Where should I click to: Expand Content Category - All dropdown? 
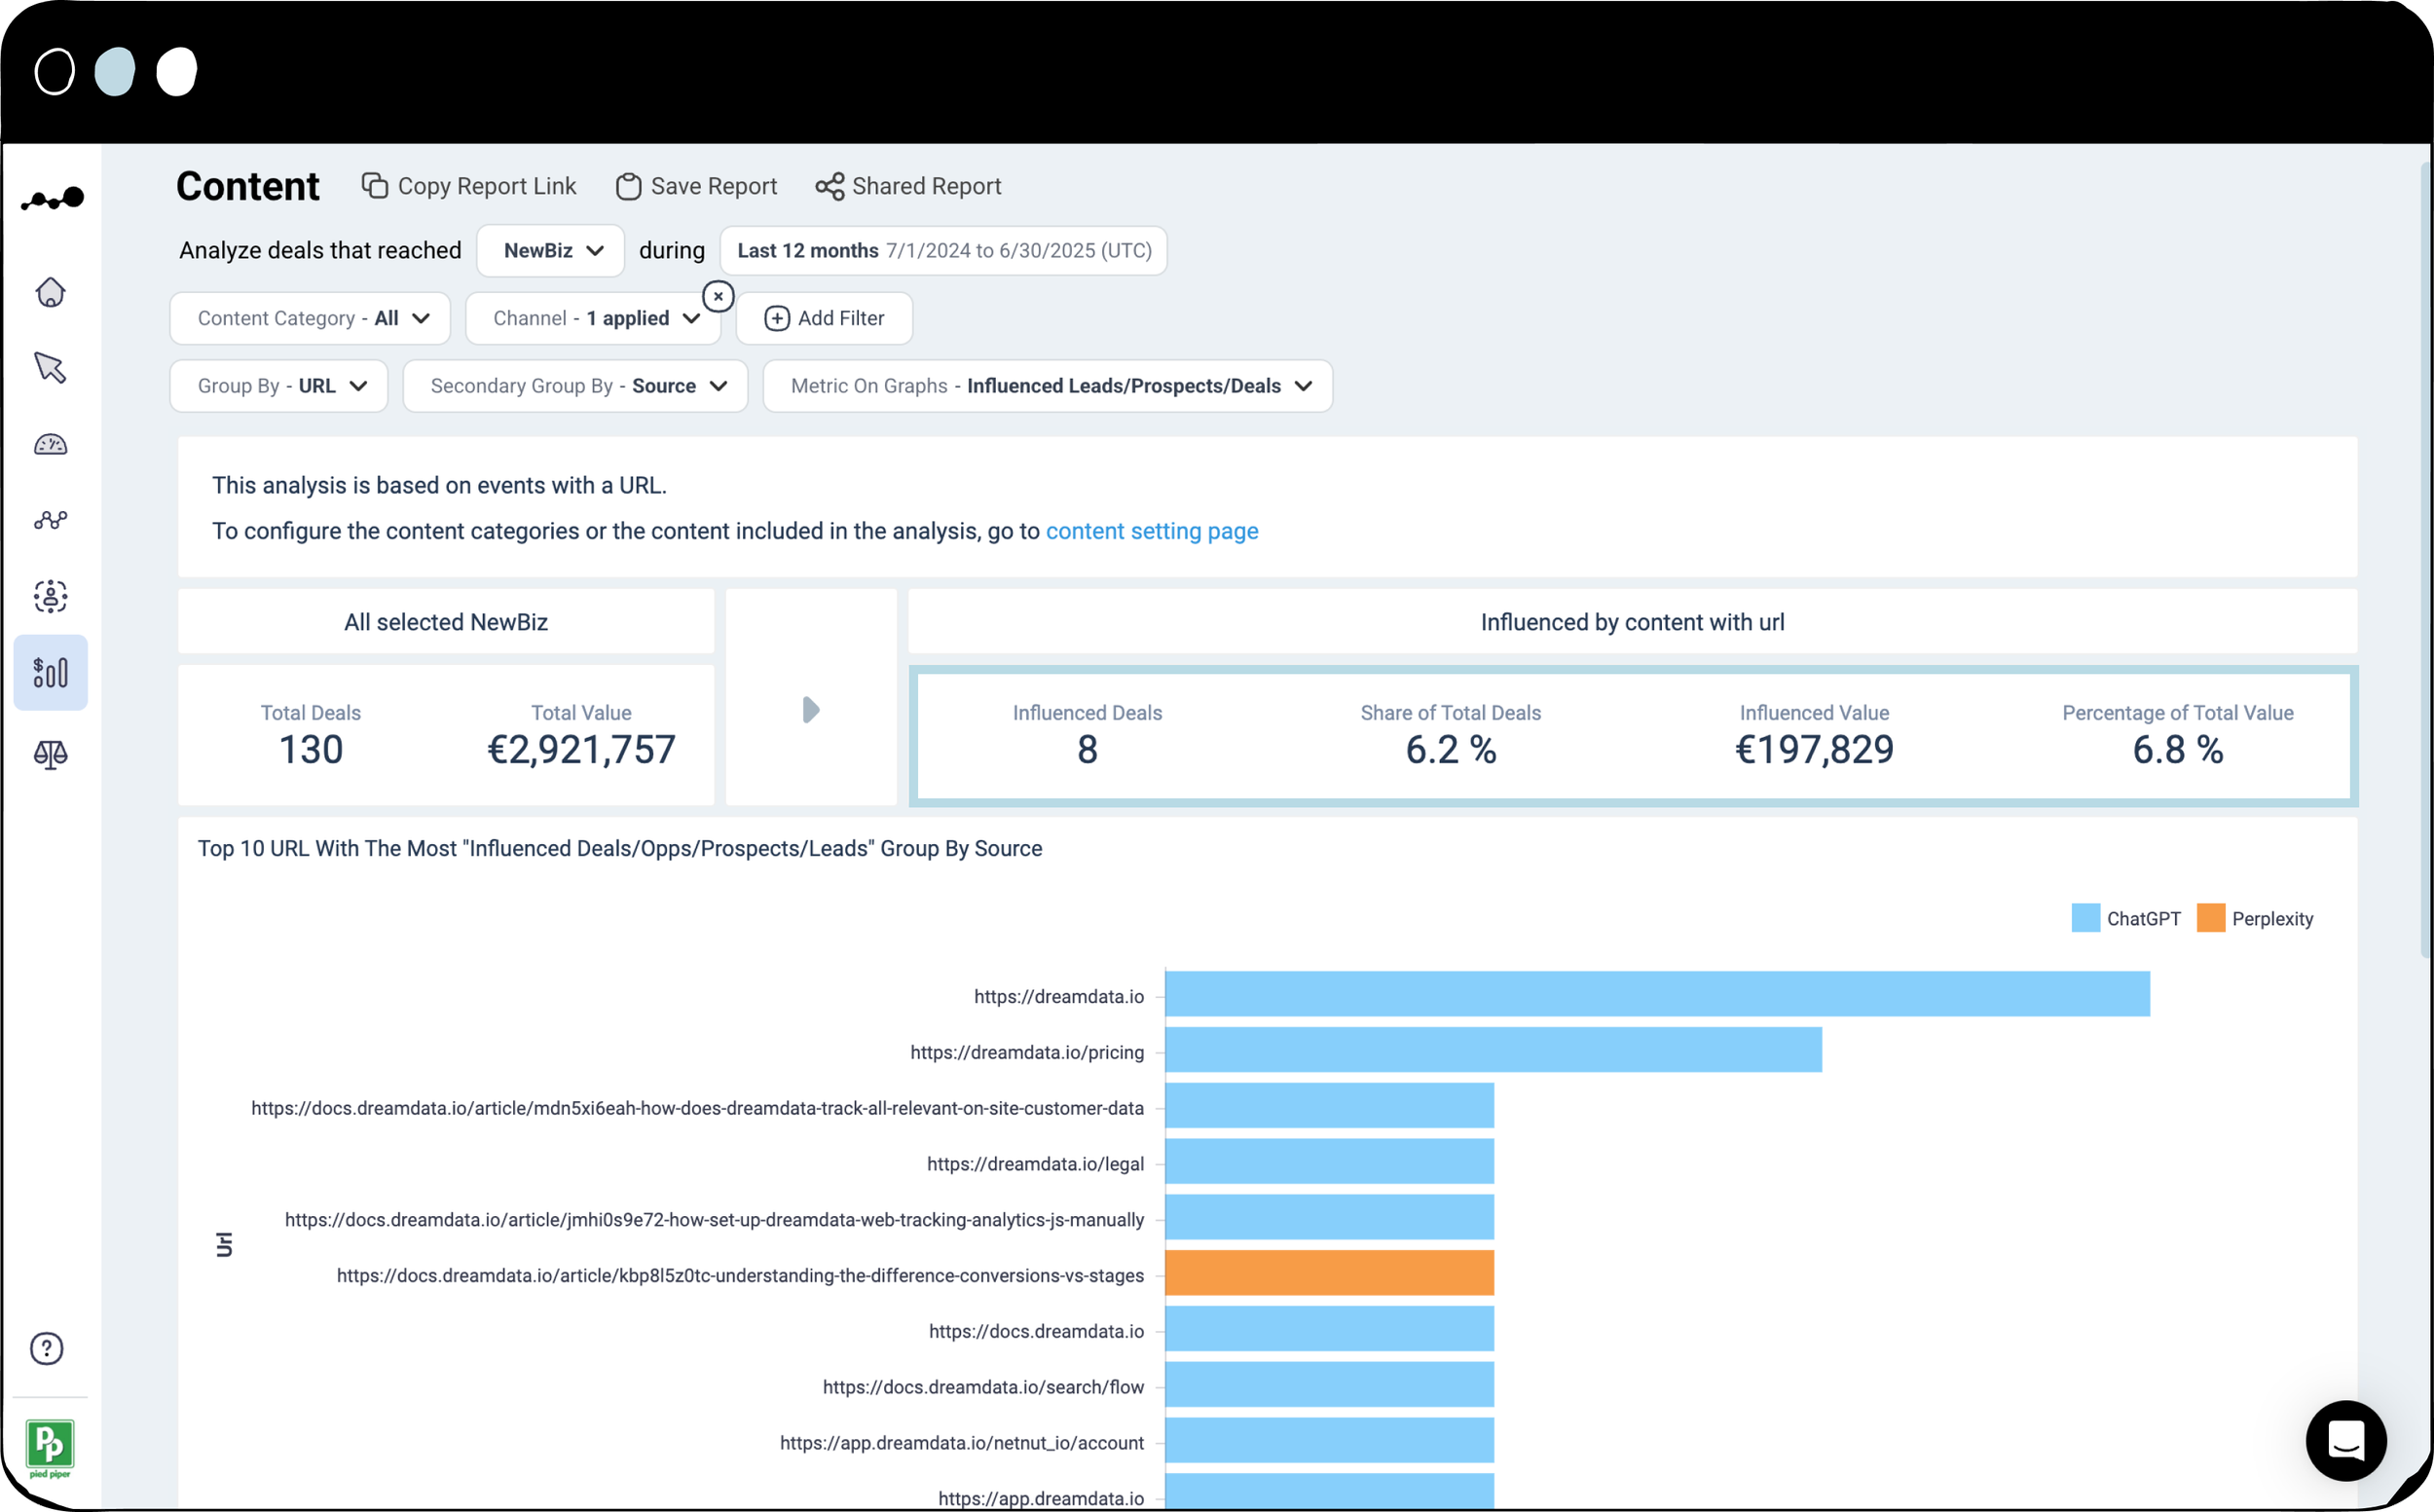click(x=310, y=318)
